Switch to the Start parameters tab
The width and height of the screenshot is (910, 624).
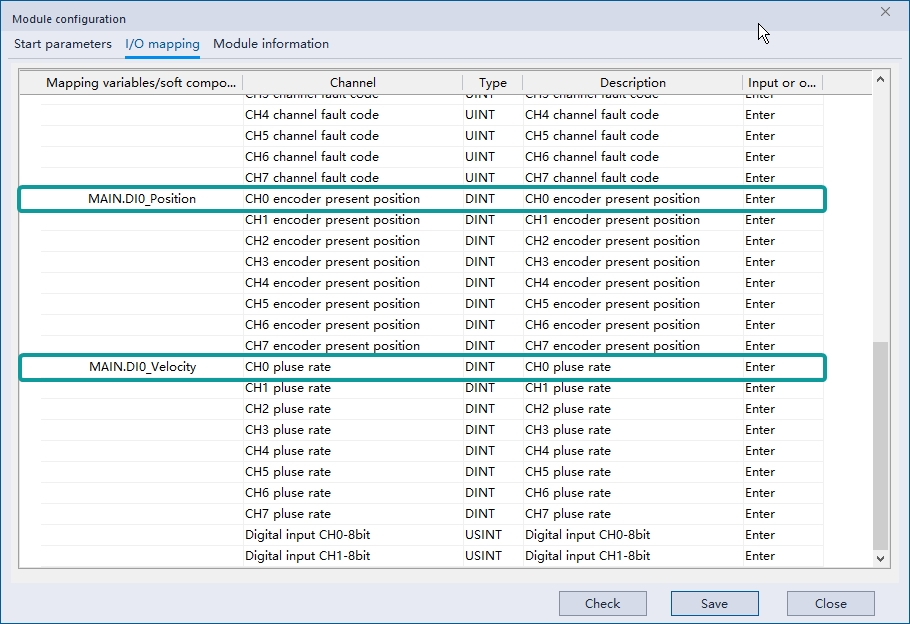pos(63,44)
